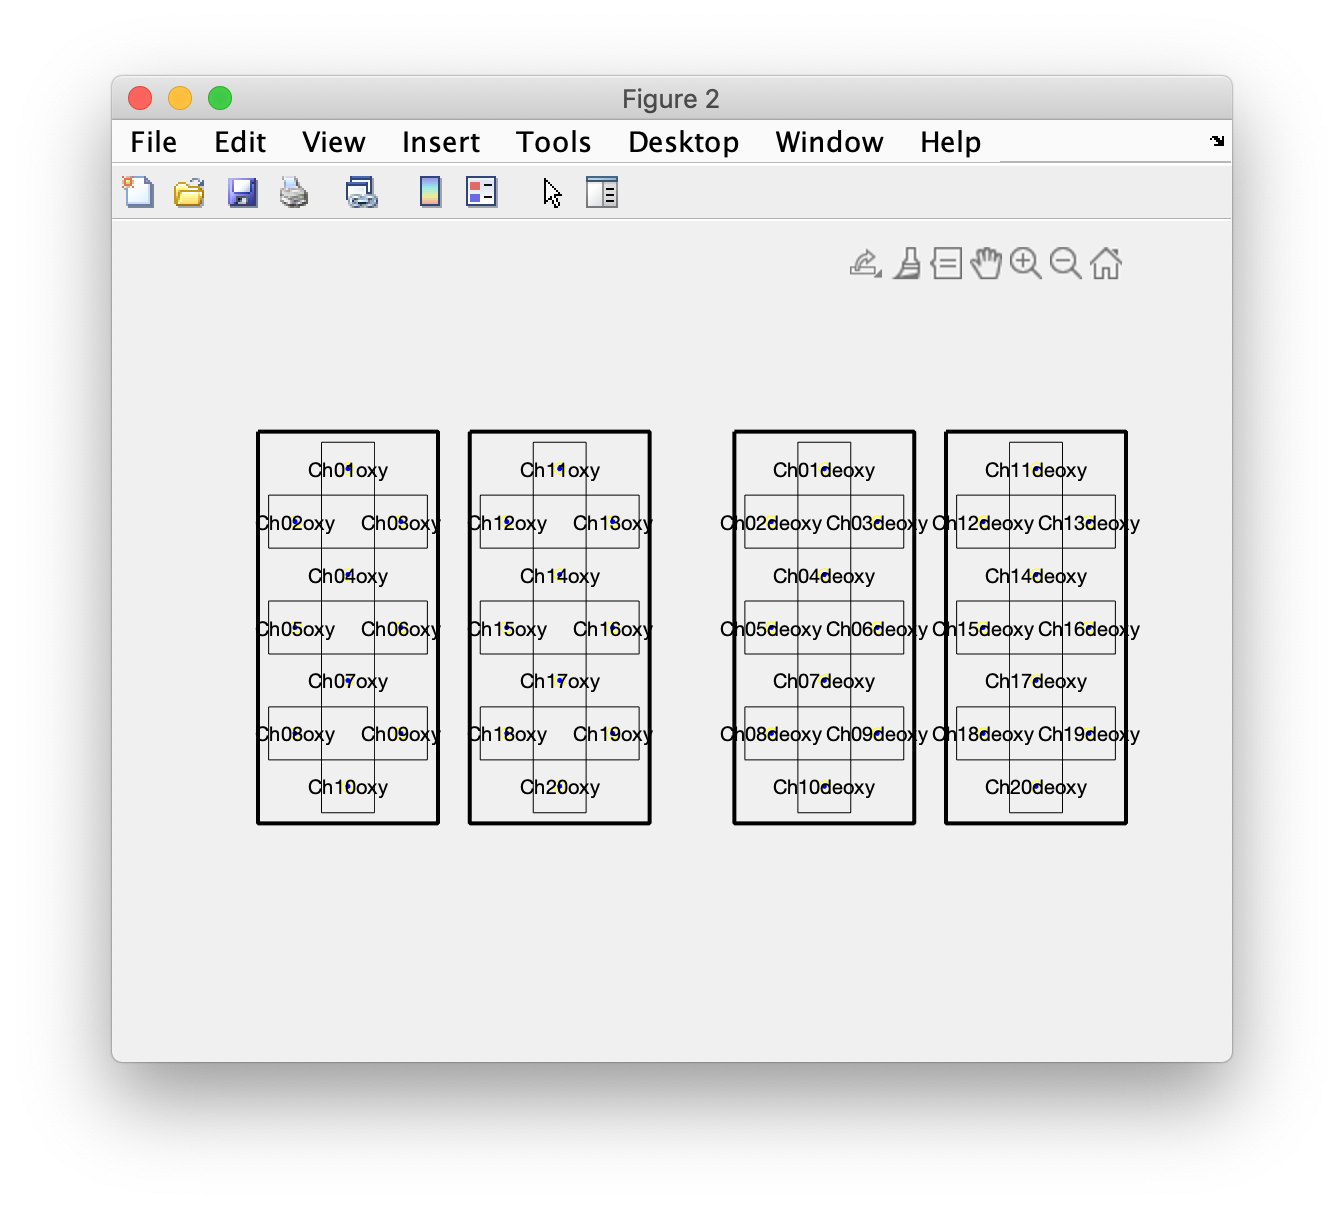This screenshot has width=1344, height=1210.
Task: Click the Ch05deoxy channel label
Action: pyautogui.click(x=771, y=629)
